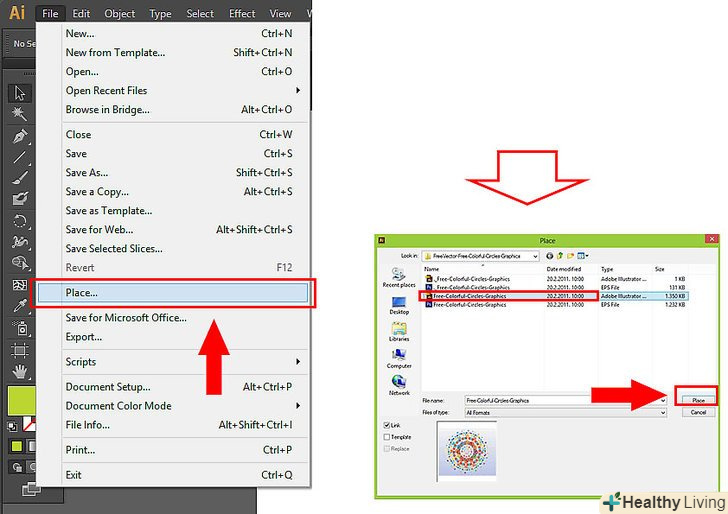Open the Select menu
Screen dimensions: 728x514
click(x=200, y=13)
